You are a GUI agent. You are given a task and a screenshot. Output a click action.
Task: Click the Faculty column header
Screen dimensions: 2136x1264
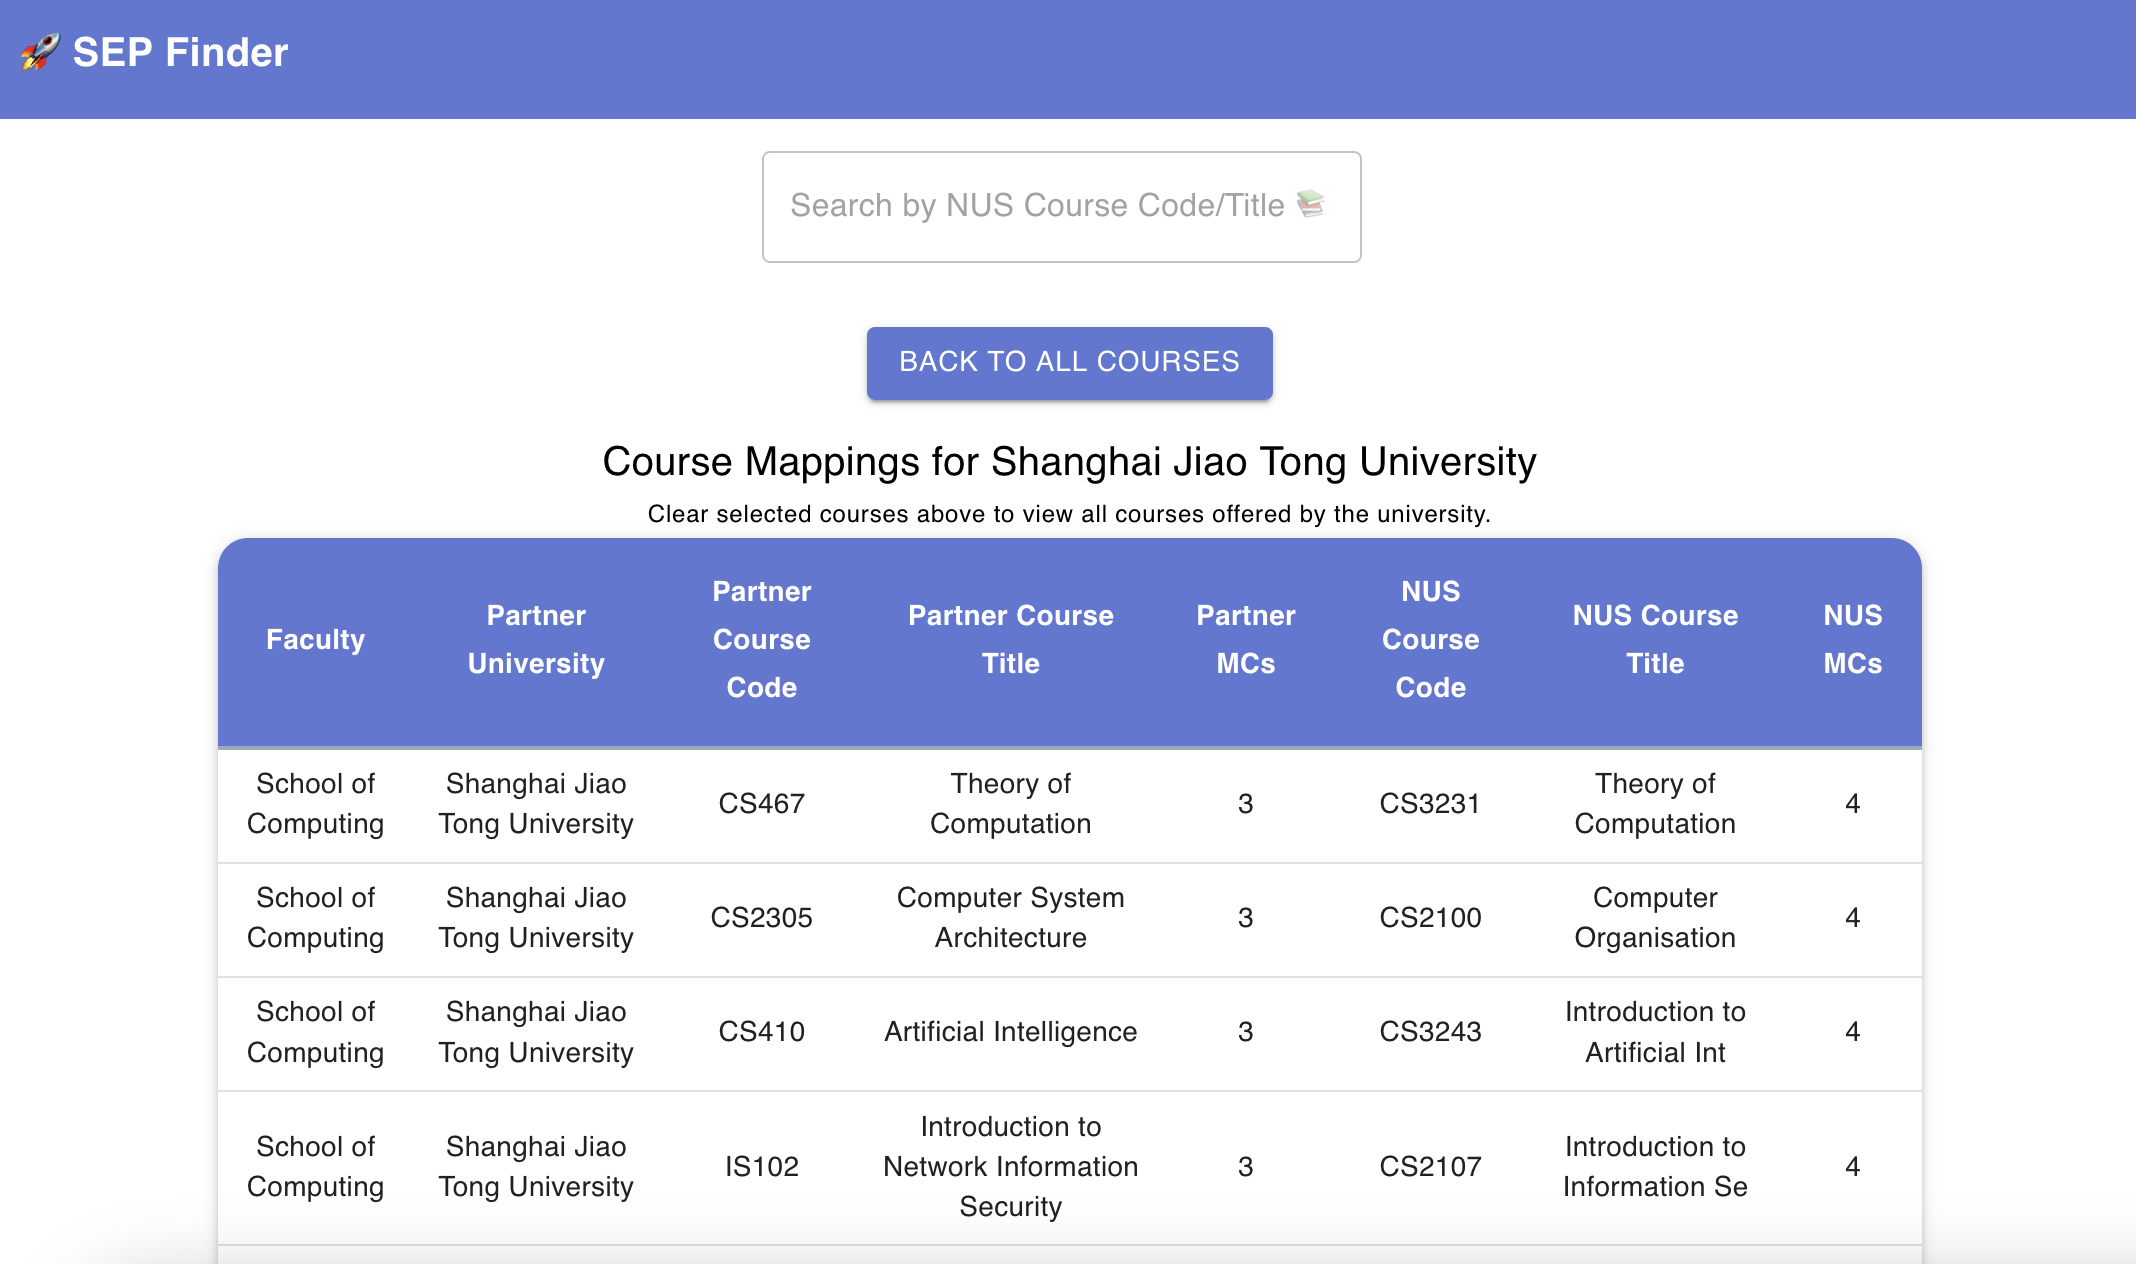coord(315,640)
